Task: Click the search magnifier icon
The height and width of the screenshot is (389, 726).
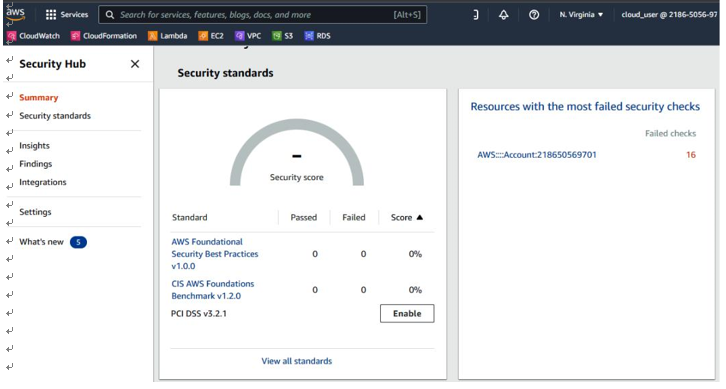Action: coord(110,15)
